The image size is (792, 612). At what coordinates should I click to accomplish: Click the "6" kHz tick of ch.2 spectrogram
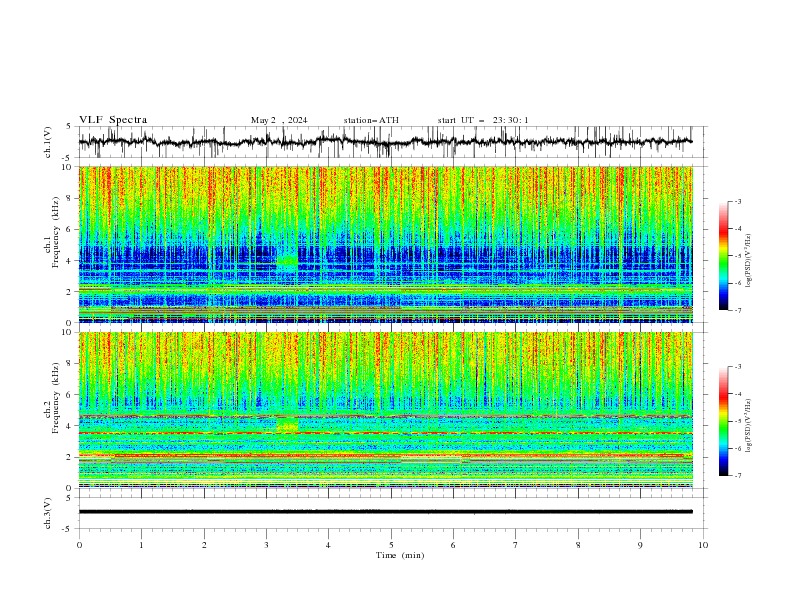(70, 395)
